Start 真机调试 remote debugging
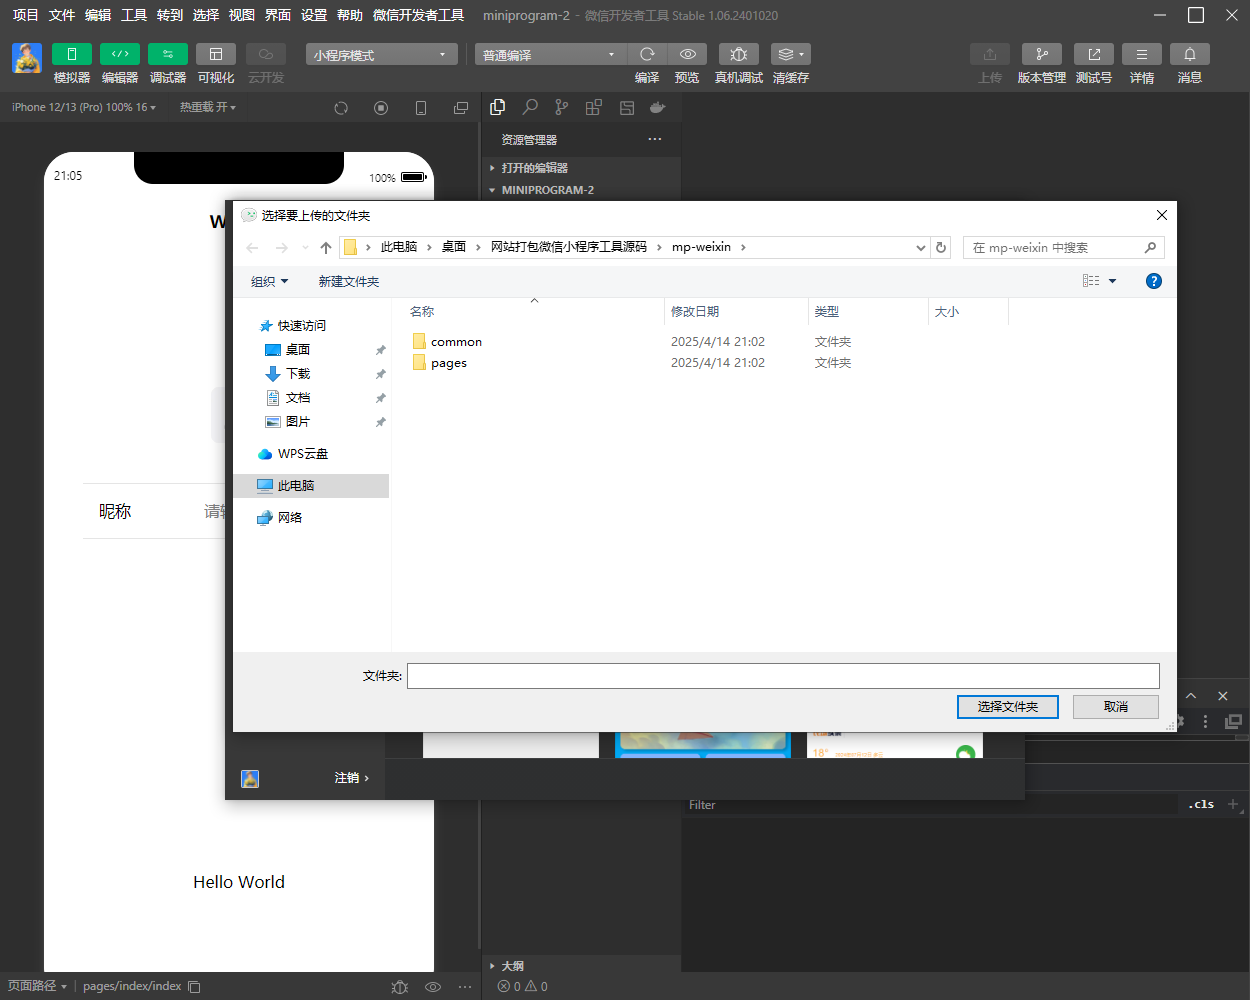This screenshot has height=1000, width=1250. pyautogui.click(x=739, y=54)
